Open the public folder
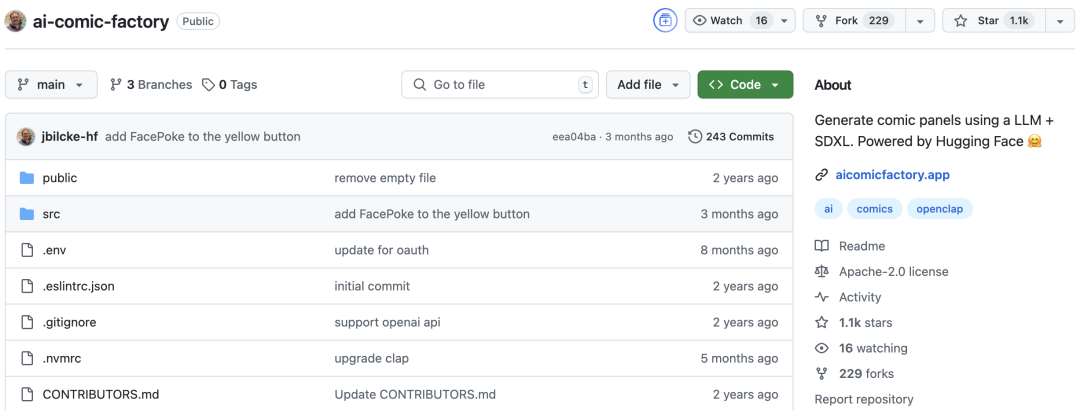1080x411 pixels. pos(60,178)
